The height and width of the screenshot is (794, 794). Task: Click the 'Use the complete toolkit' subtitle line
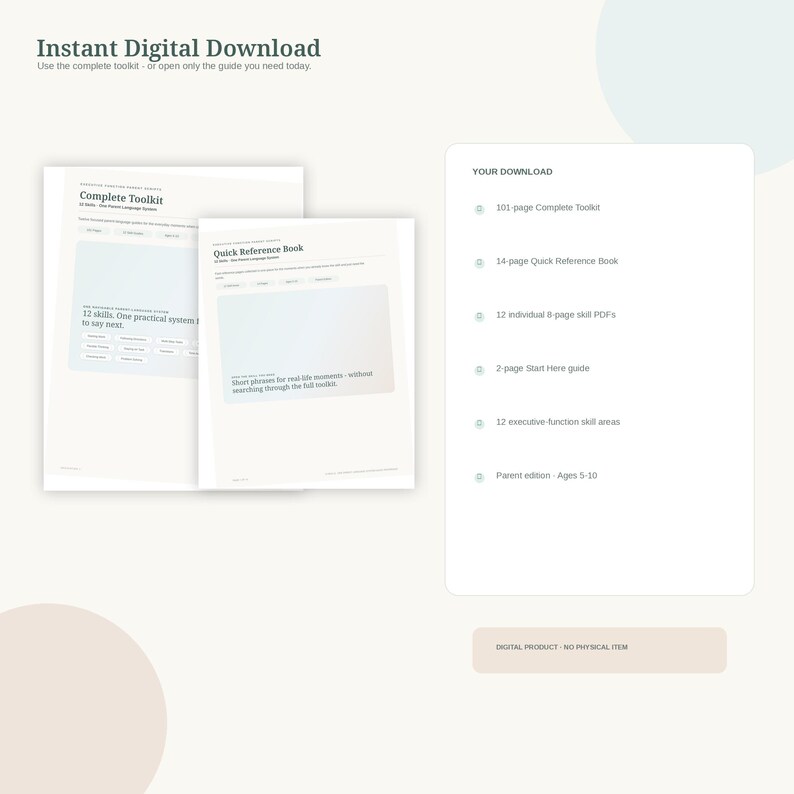pyautogui.click(x=174, y=66)
